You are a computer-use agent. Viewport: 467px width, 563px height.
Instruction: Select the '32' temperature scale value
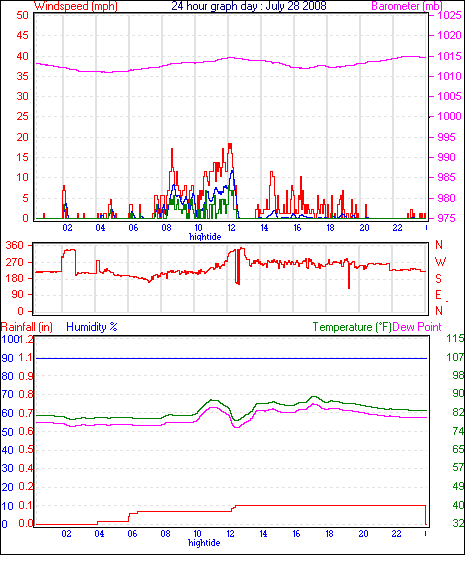458,523
